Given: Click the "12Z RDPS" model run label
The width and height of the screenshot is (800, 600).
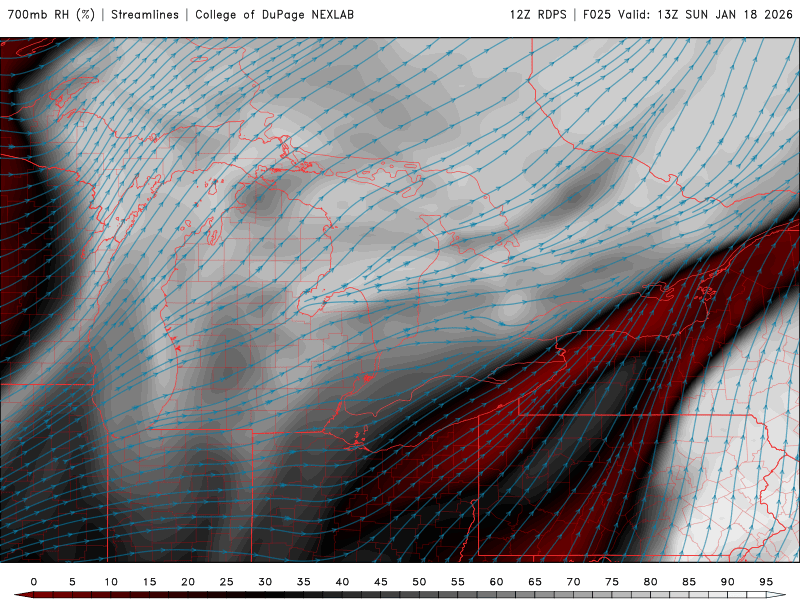Looking at the screenshot, I should pyautogui.click(x=538, y=14).
